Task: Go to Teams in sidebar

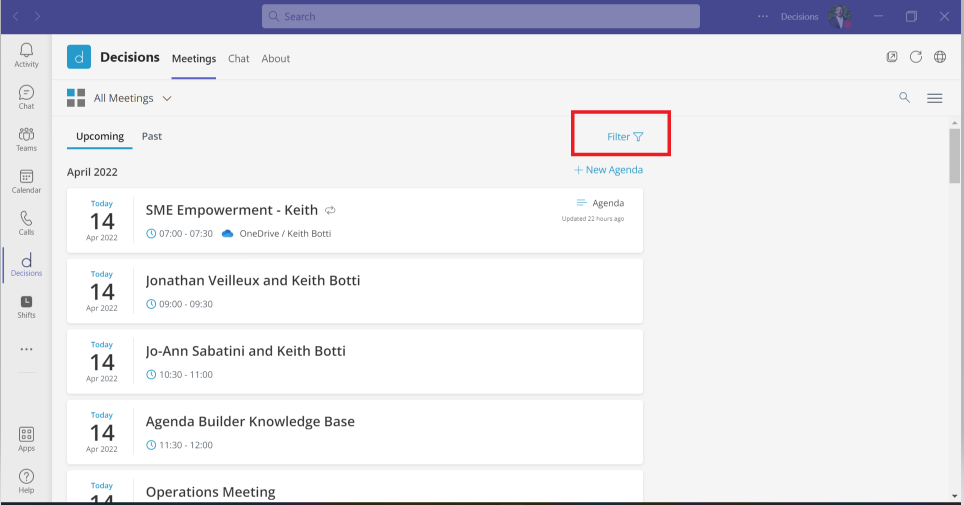Action: pyautogui.click(x=26, y=140)
